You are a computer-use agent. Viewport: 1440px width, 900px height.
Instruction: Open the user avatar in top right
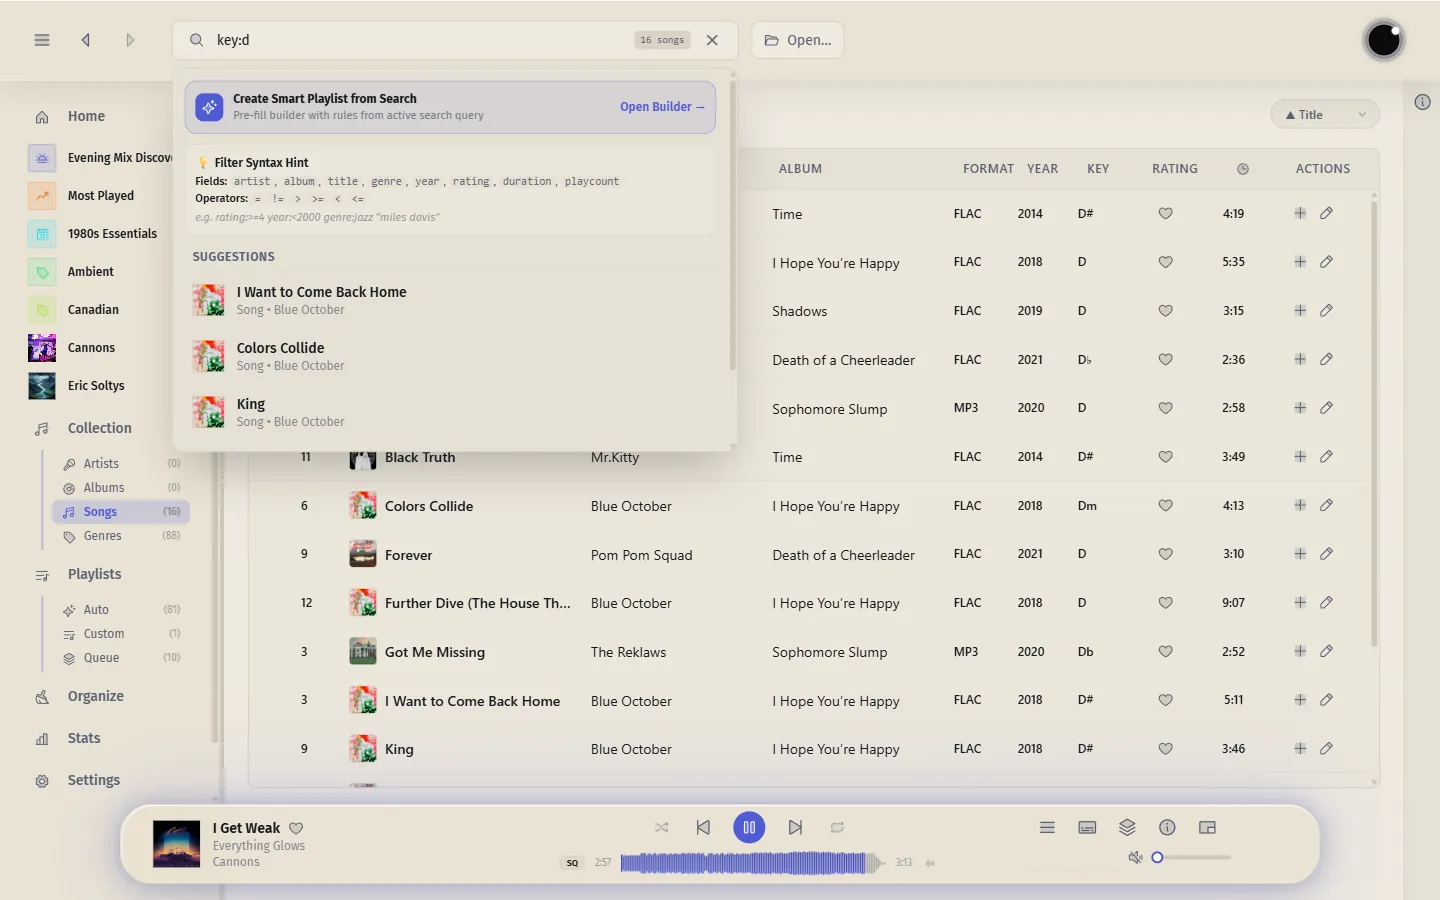pos(1384,40)
